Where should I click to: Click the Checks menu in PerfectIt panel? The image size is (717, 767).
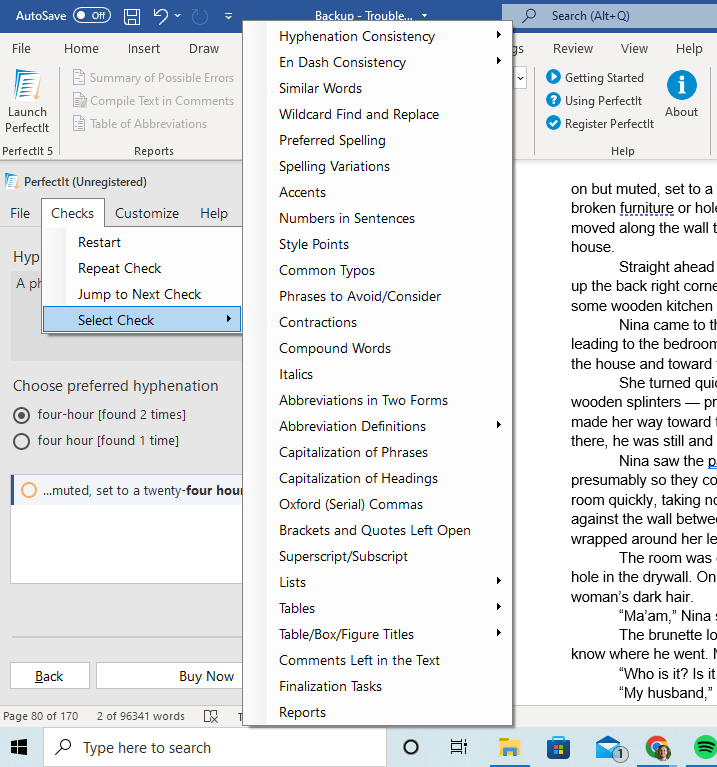tap(72, 213)
